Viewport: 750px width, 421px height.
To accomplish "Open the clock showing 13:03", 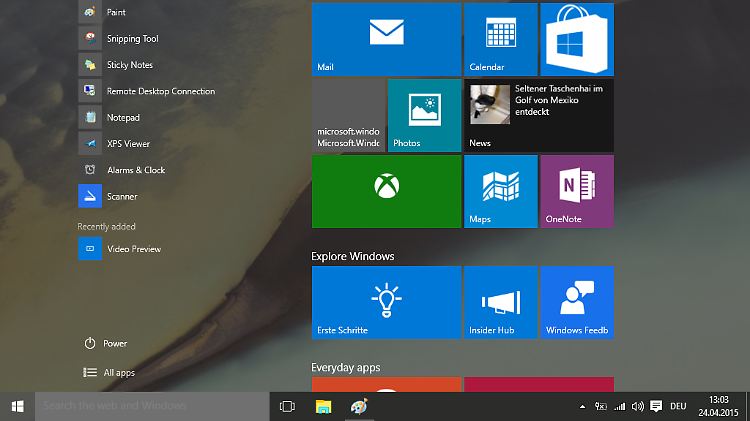I will 718,406.
